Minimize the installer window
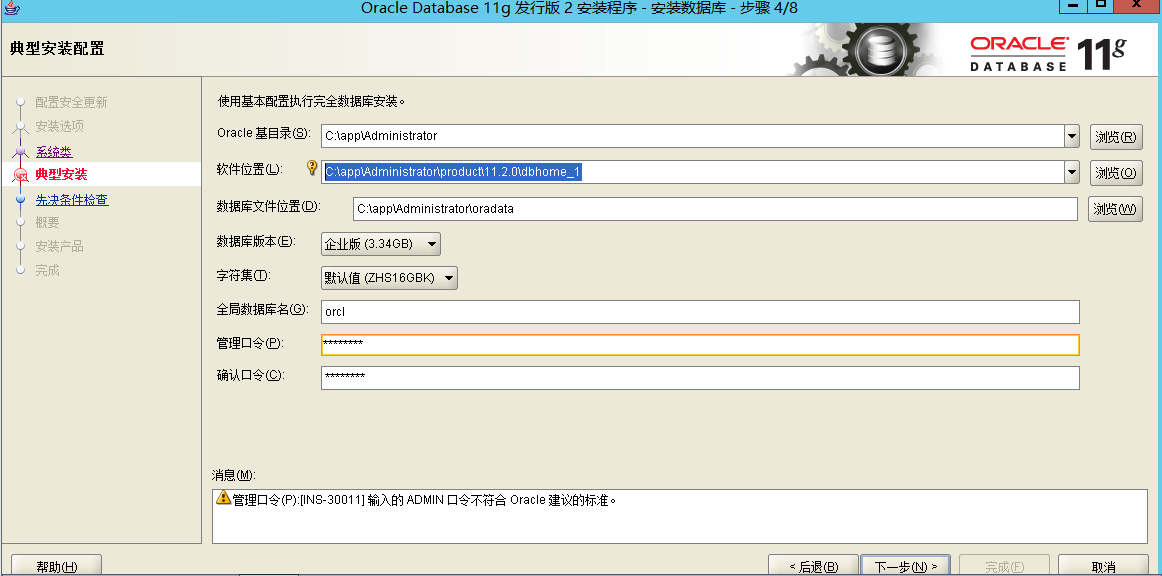 tap(1072, 5)
